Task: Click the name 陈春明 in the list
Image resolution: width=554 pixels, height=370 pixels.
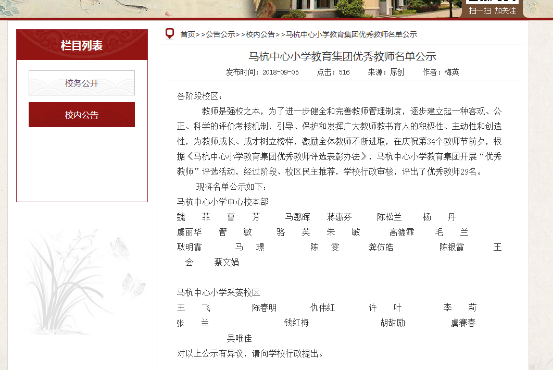Action: tap(264, 308)
